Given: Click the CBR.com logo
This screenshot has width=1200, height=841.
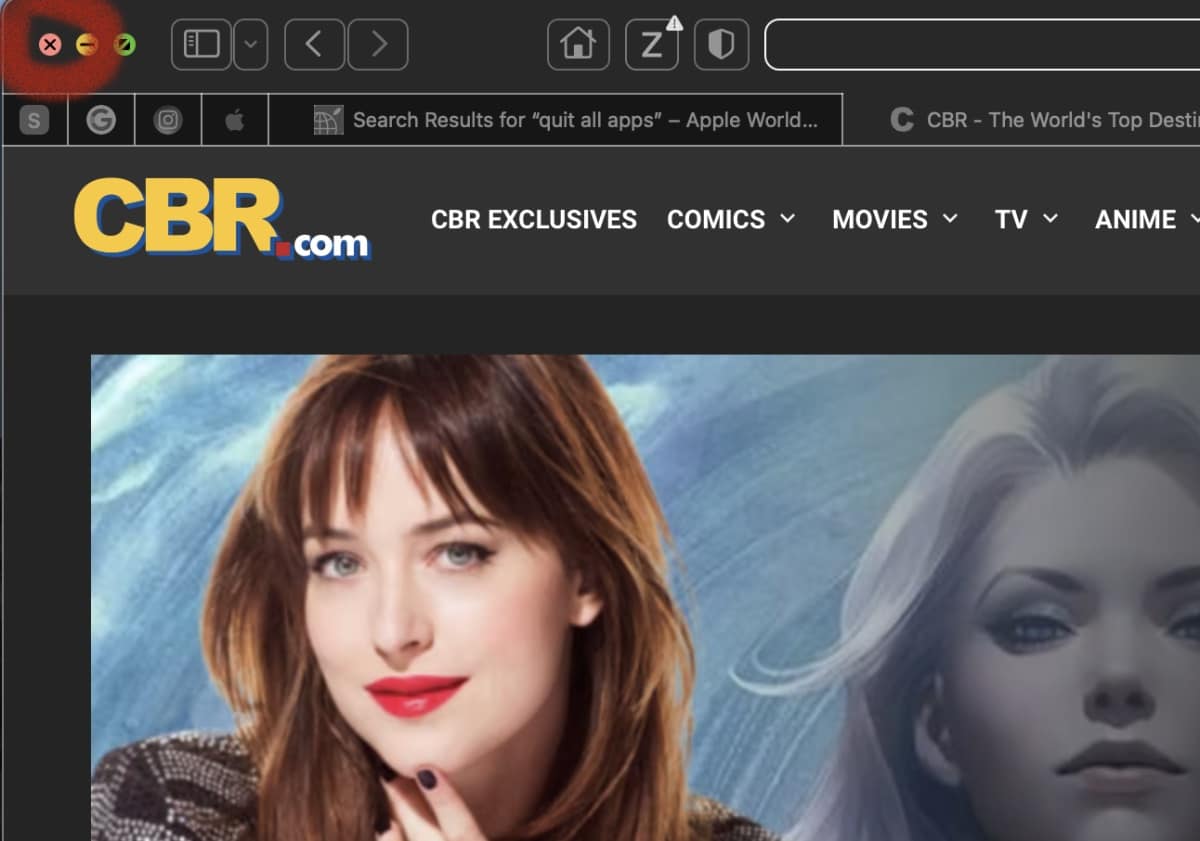Looking at the screenshot, I should click(x=222, y=219).
